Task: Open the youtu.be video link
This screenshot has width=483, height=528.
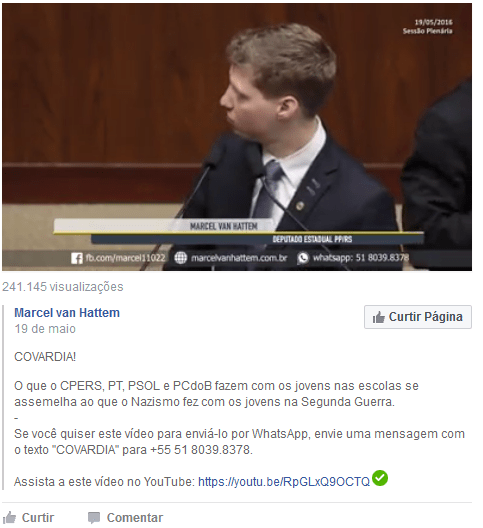Action: pyautogui.click(x=284, y=482)
